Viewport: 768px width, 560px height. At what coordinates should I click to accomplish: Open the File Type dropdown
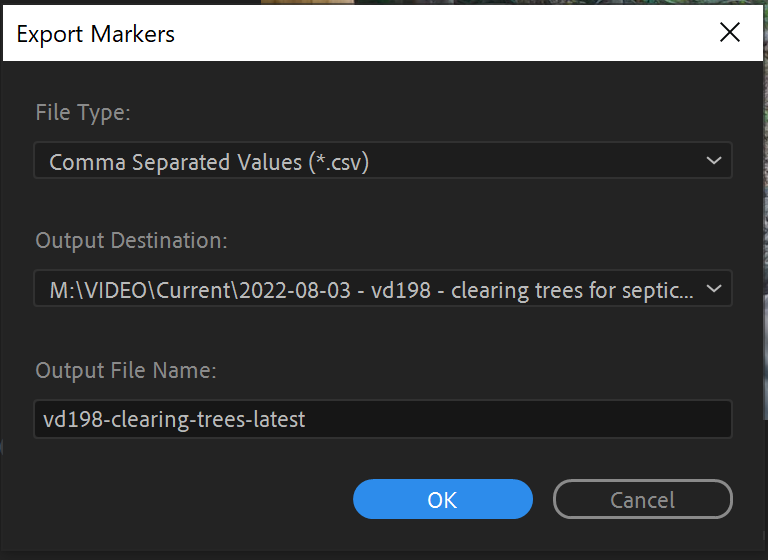(x=382, y=161)
